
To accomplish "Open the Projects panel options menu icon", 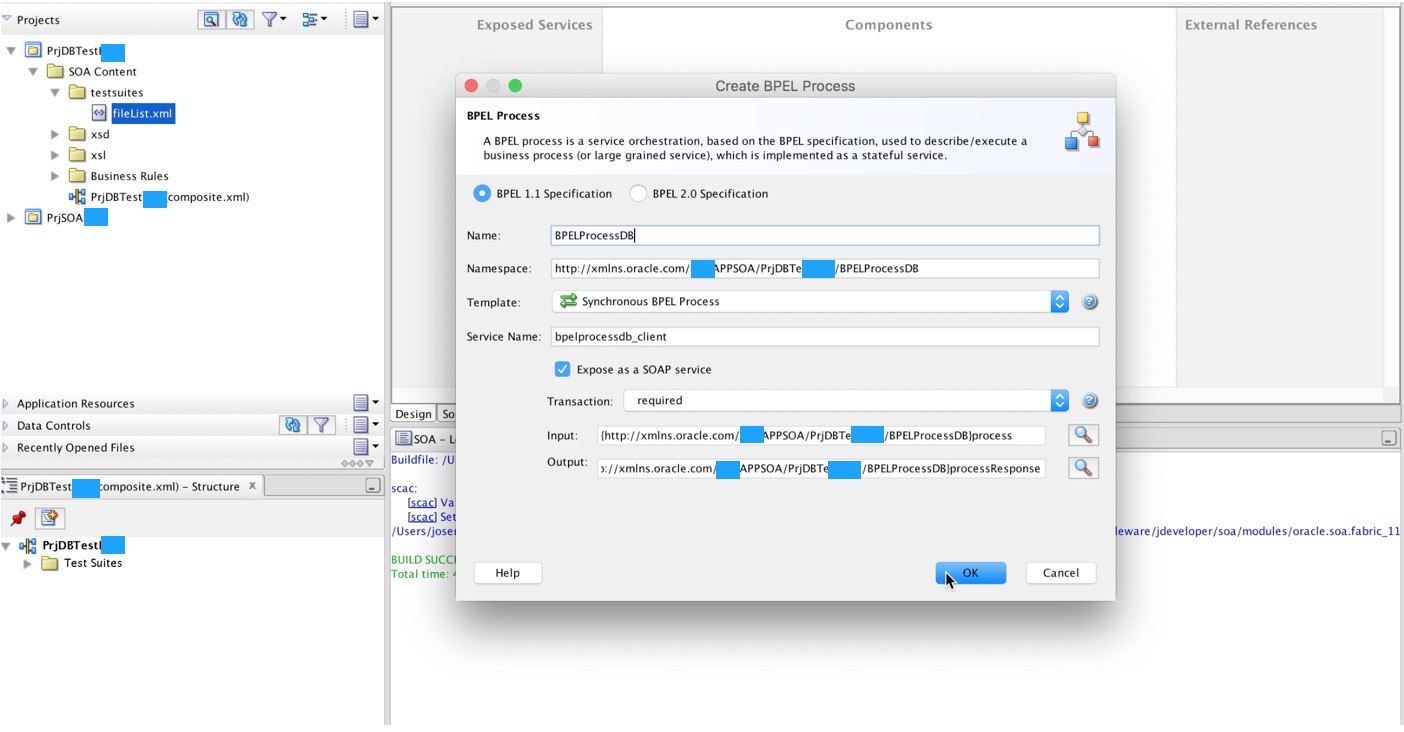I will [x=366, y=19].
